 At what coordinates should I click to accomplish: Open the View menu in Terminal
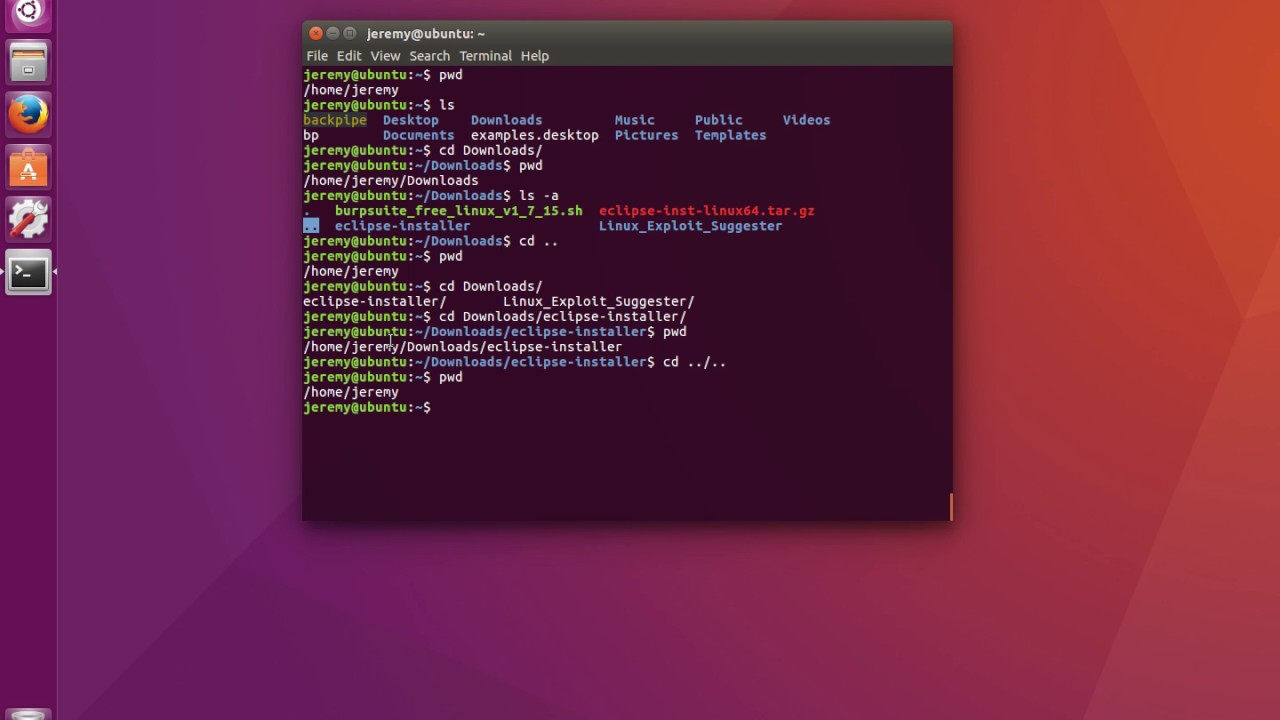385,56
